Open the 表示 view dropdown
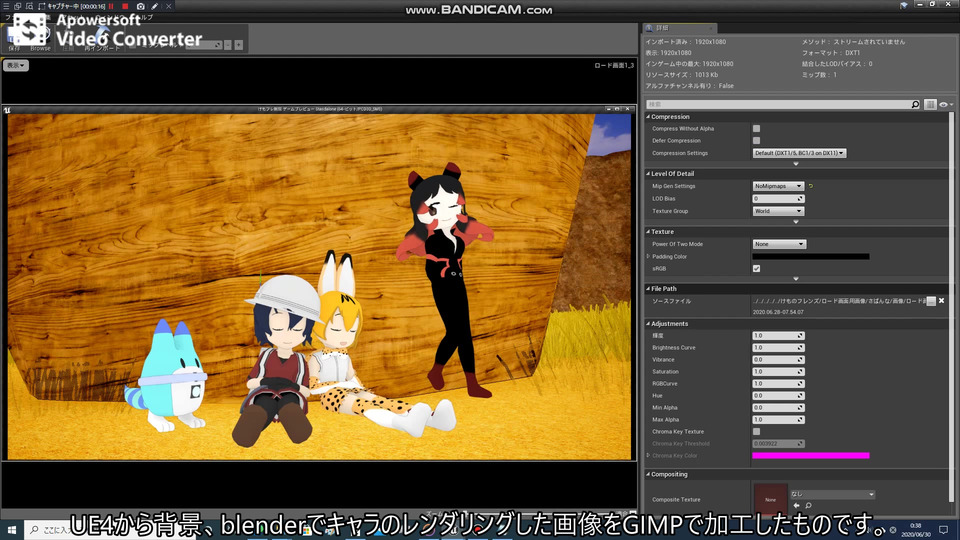The height and width of the screenshot is (540, 960). pos(16,65)
